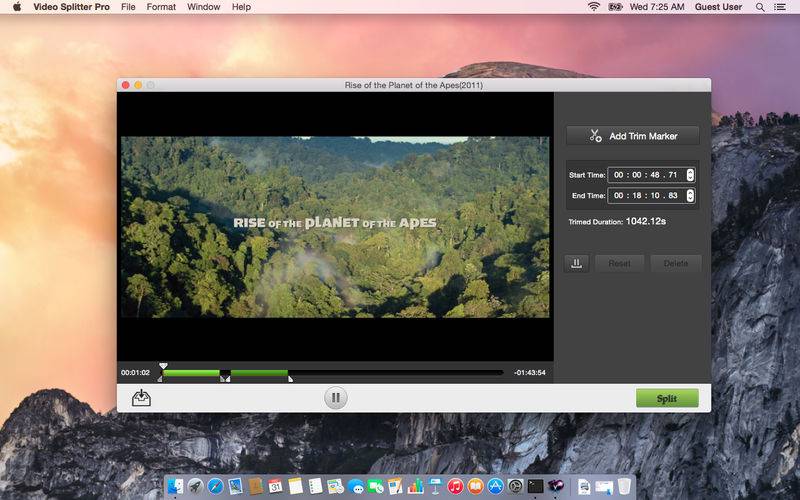The image size is (800, 500).
Task: Open the Format menu
Action: (x=161, y=7)
